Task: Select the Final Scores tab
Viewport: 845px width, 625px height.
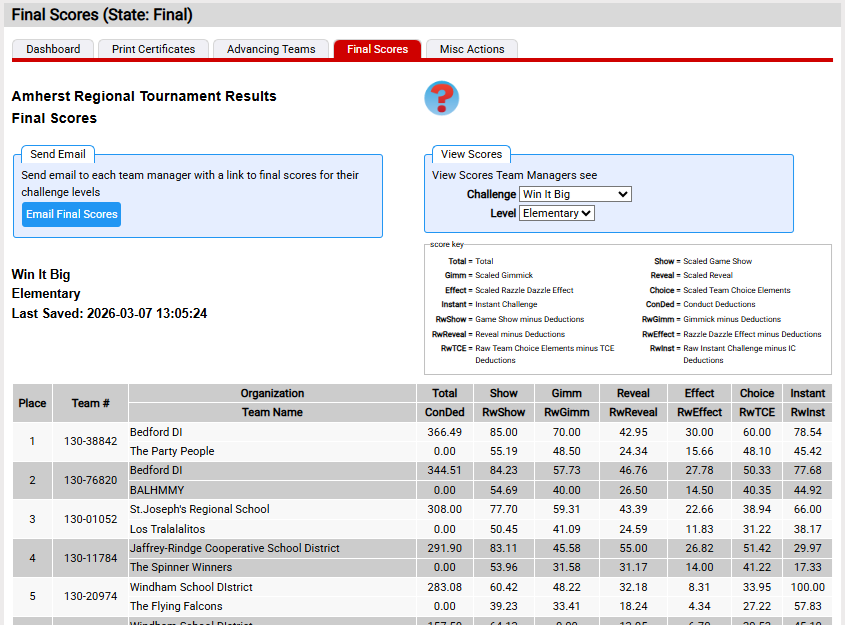Action: [377, 49]
